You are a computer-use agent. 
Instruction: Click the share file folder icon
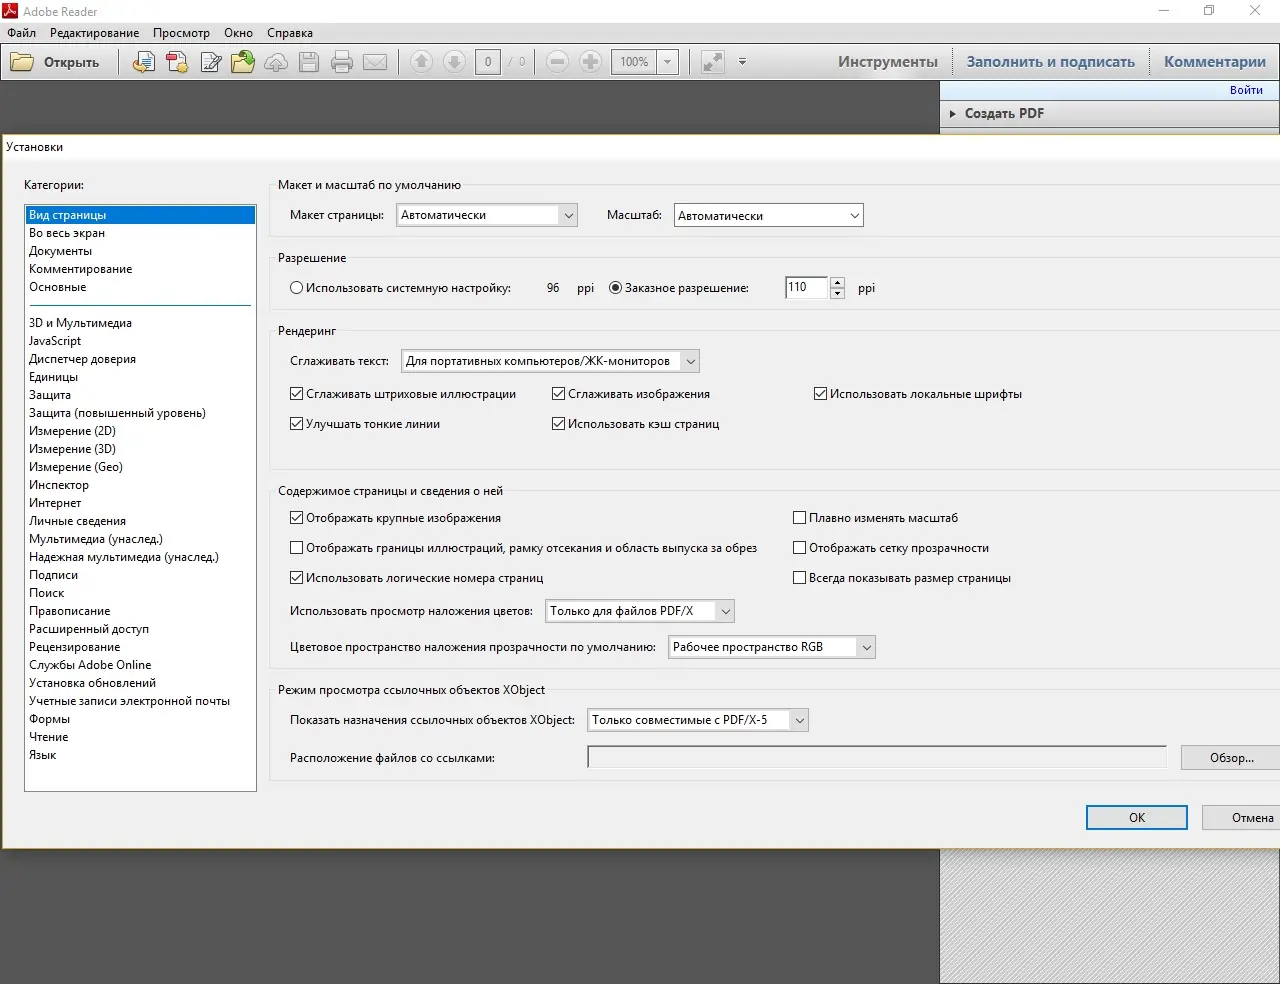[x=243, y=62]
